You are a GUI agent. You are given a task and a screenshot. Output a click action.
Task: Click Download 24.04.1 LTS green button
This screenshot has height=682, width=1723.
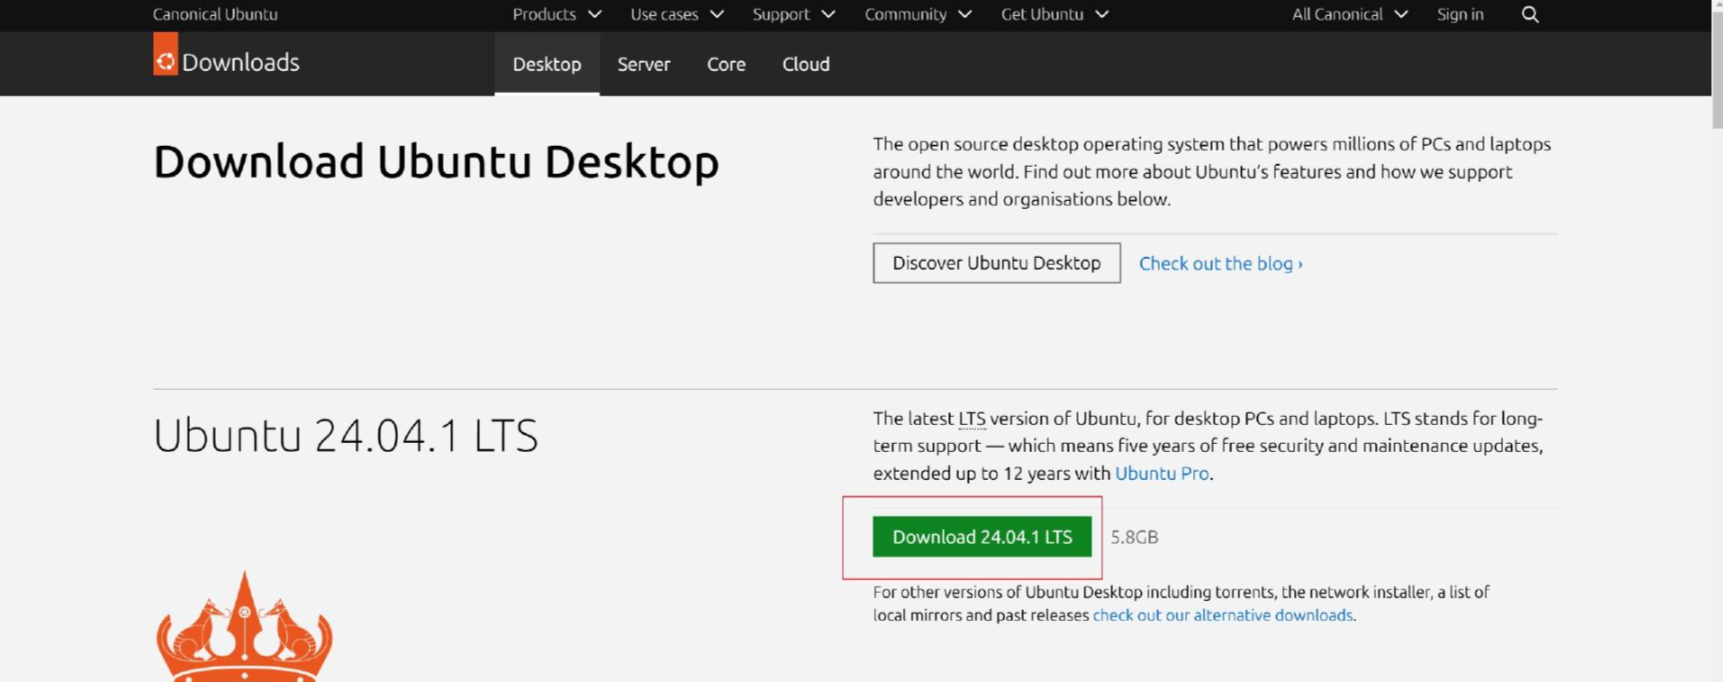[x=982, y=537]
